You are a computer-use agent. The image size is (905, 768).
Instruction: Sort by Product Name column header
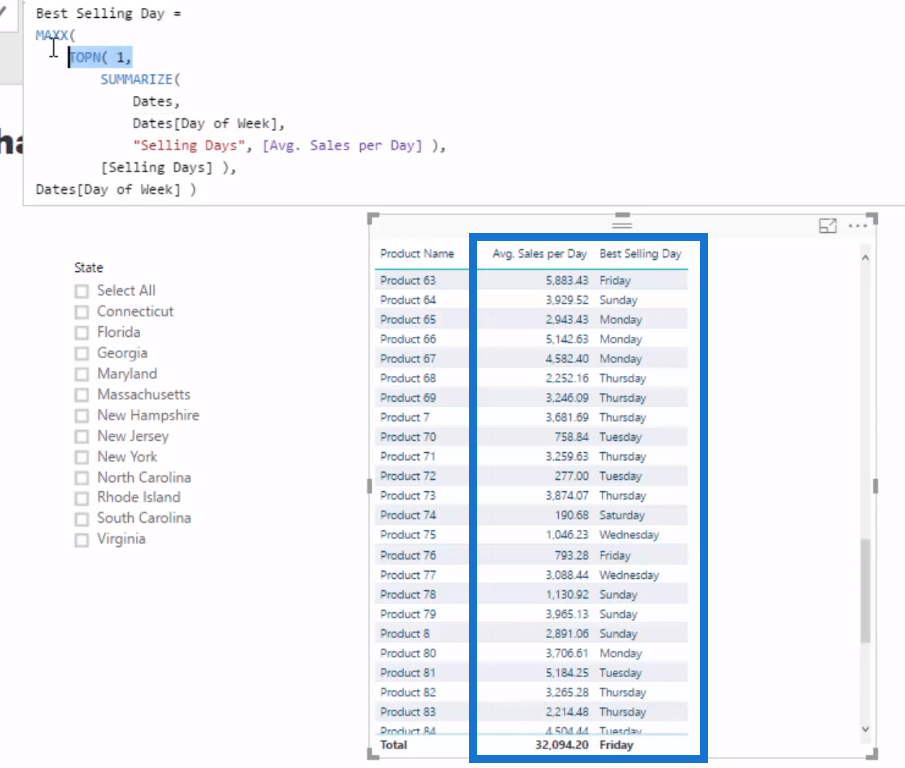click(x=417, y=254)
